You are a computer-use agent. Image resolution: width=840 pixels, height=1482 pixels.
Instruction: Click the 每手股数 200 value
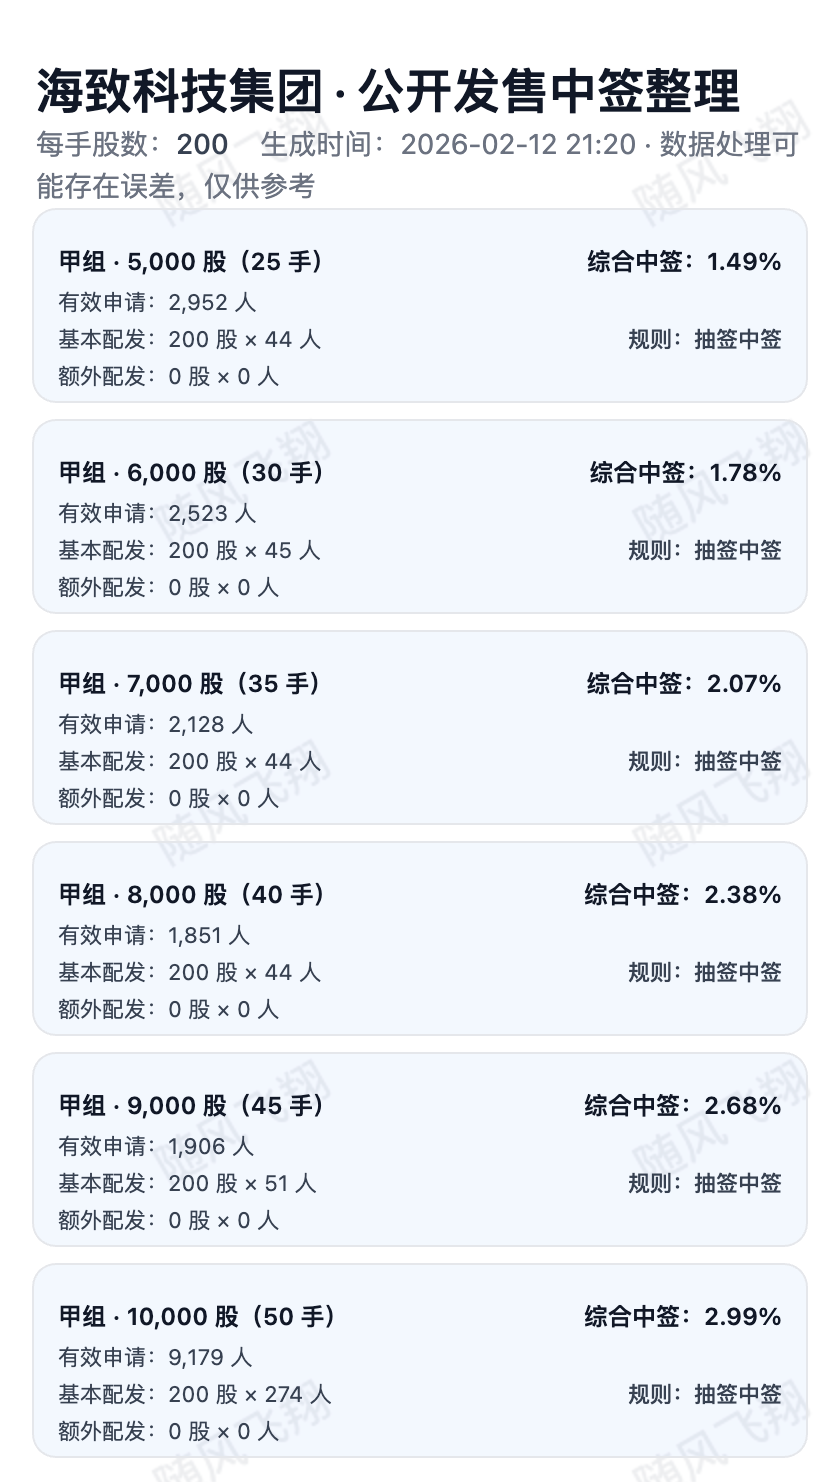click(202, 145)
